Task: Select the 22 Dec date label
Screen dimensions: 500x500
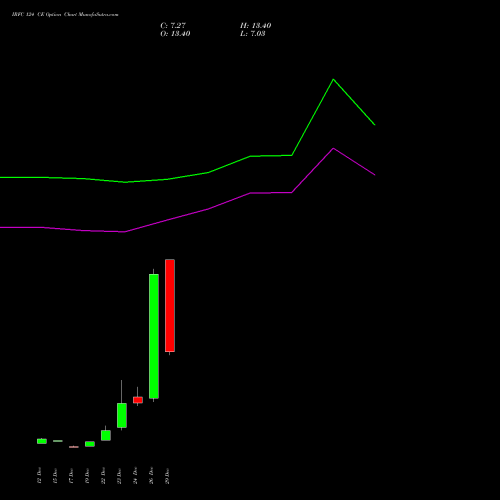Action: click(103, 476)
